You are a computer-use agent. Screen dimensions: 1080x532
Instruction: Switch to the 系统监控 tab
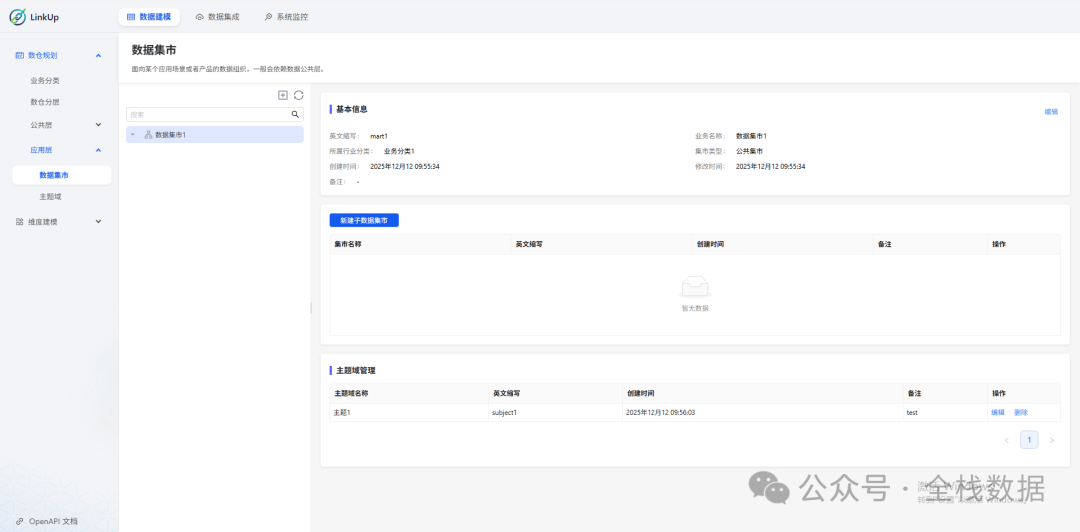tap(286, 17)
